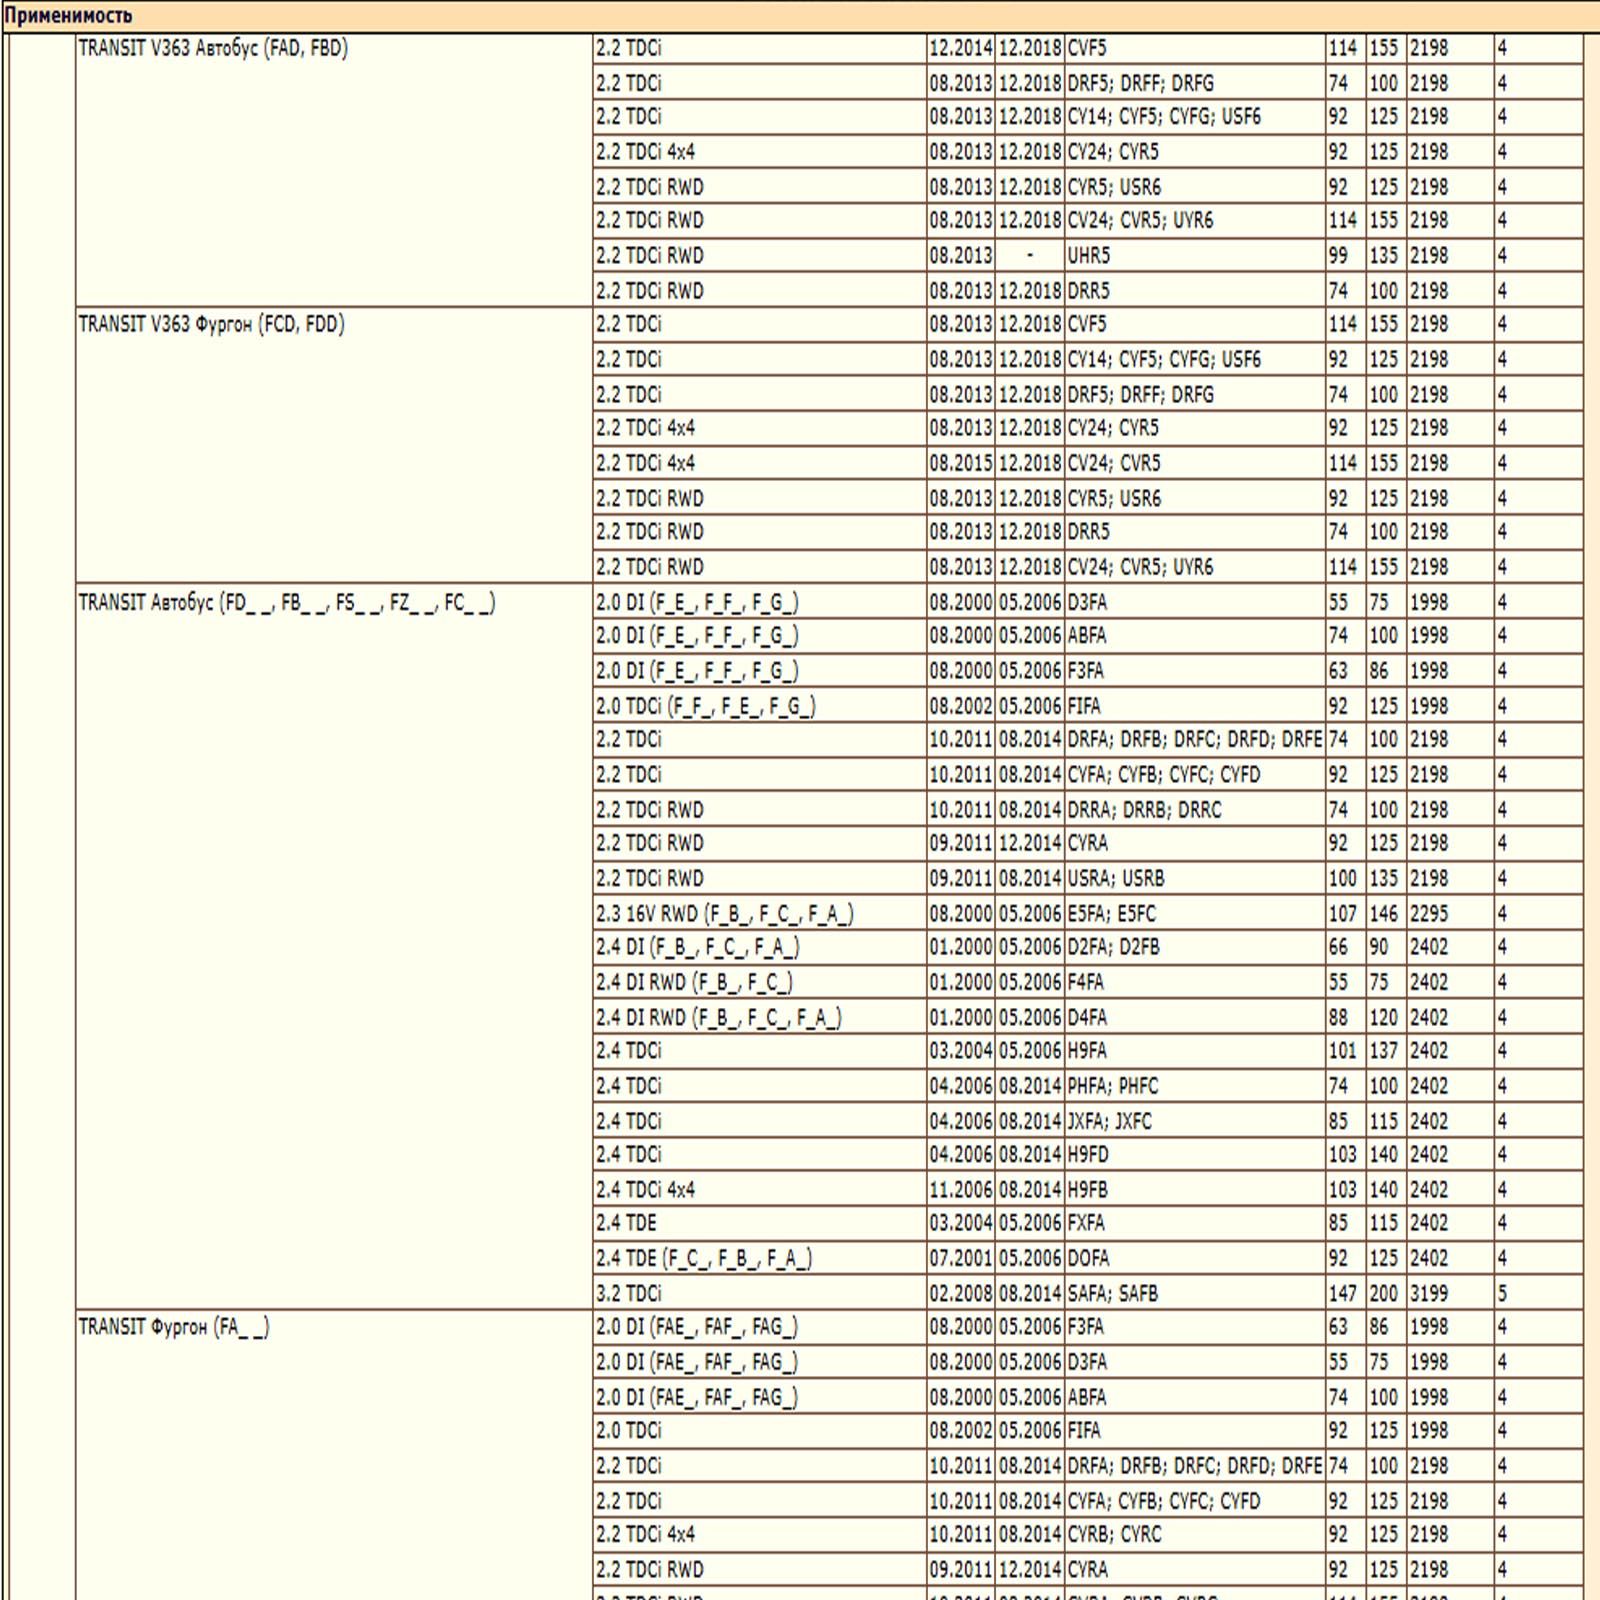This screenshot has height=1600, width=1600.
Task: Click the 2295 displacement value
Action: click(1429, 913)
